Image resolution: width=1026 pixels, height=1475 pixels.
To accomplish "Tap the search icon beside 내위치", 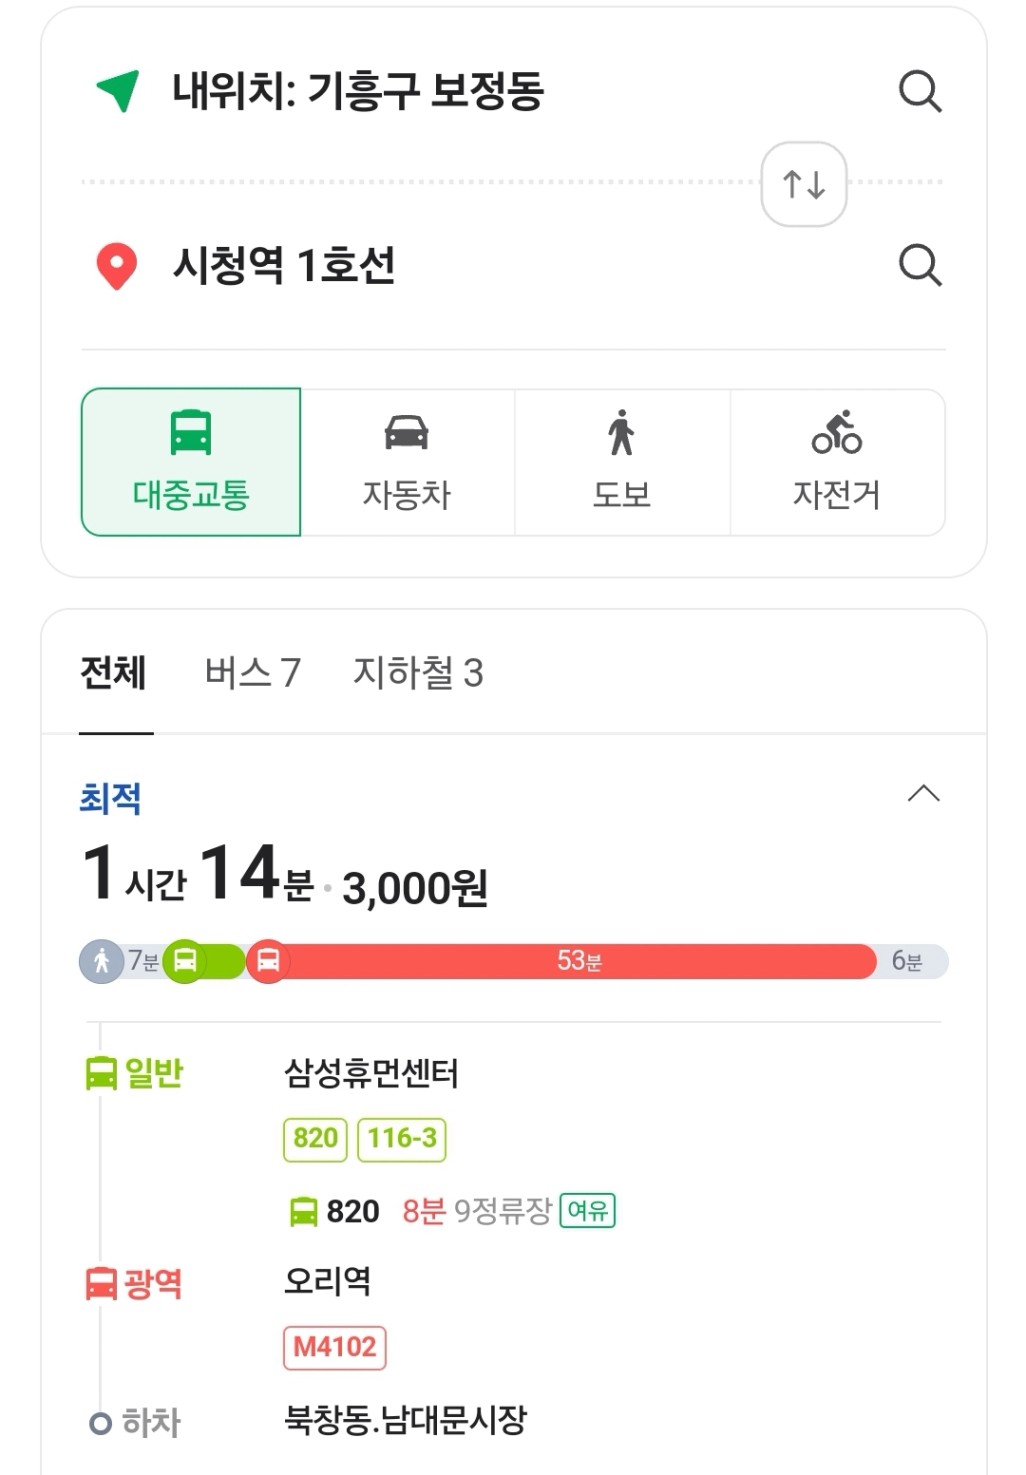I will pyautogui.click(x=920, y=91).
